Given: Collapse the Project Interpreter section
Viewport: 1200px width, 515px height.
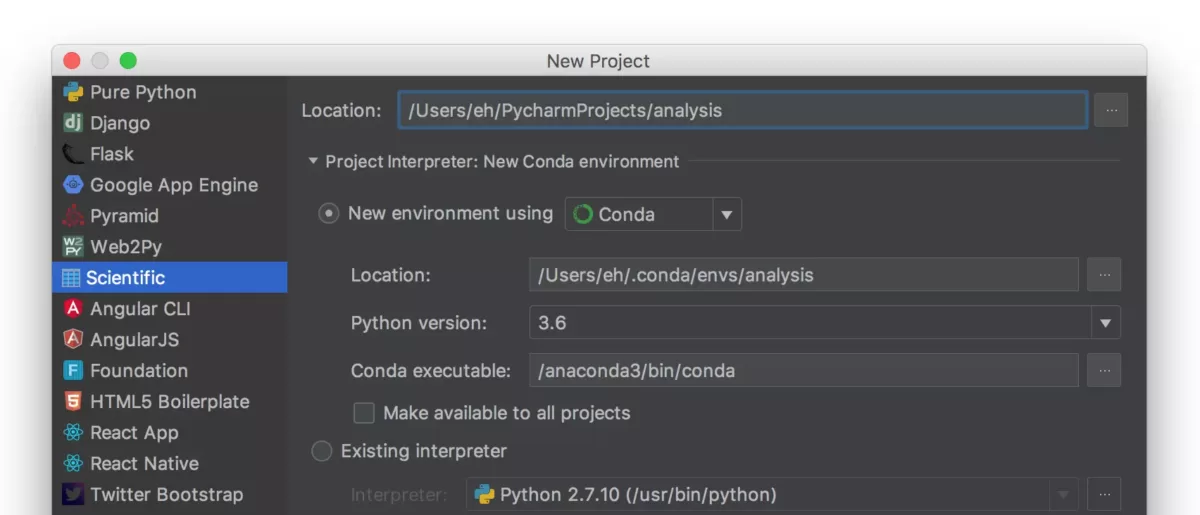Looking at the screenshot, I should pos(313,161).
